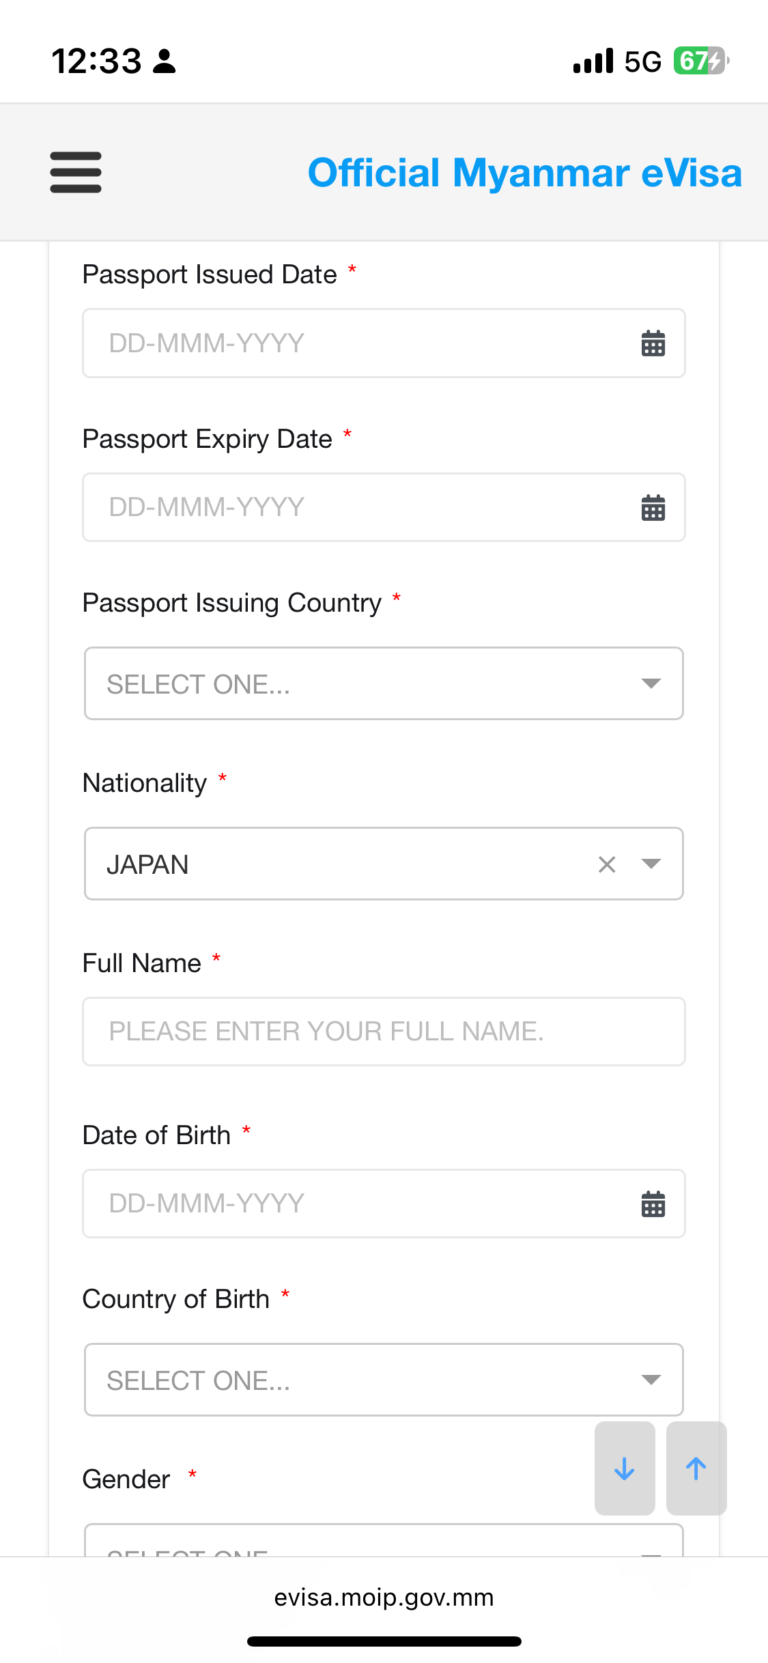Open the Nationality dropdown arrow
The image size is (768, 1663).
[651, 864]
